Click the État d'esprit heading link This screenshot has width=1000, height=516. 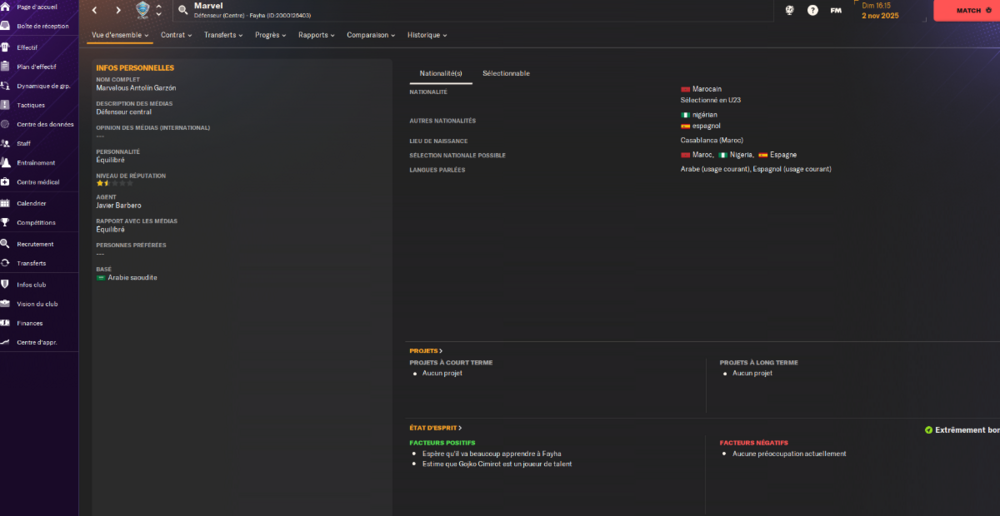435,428
